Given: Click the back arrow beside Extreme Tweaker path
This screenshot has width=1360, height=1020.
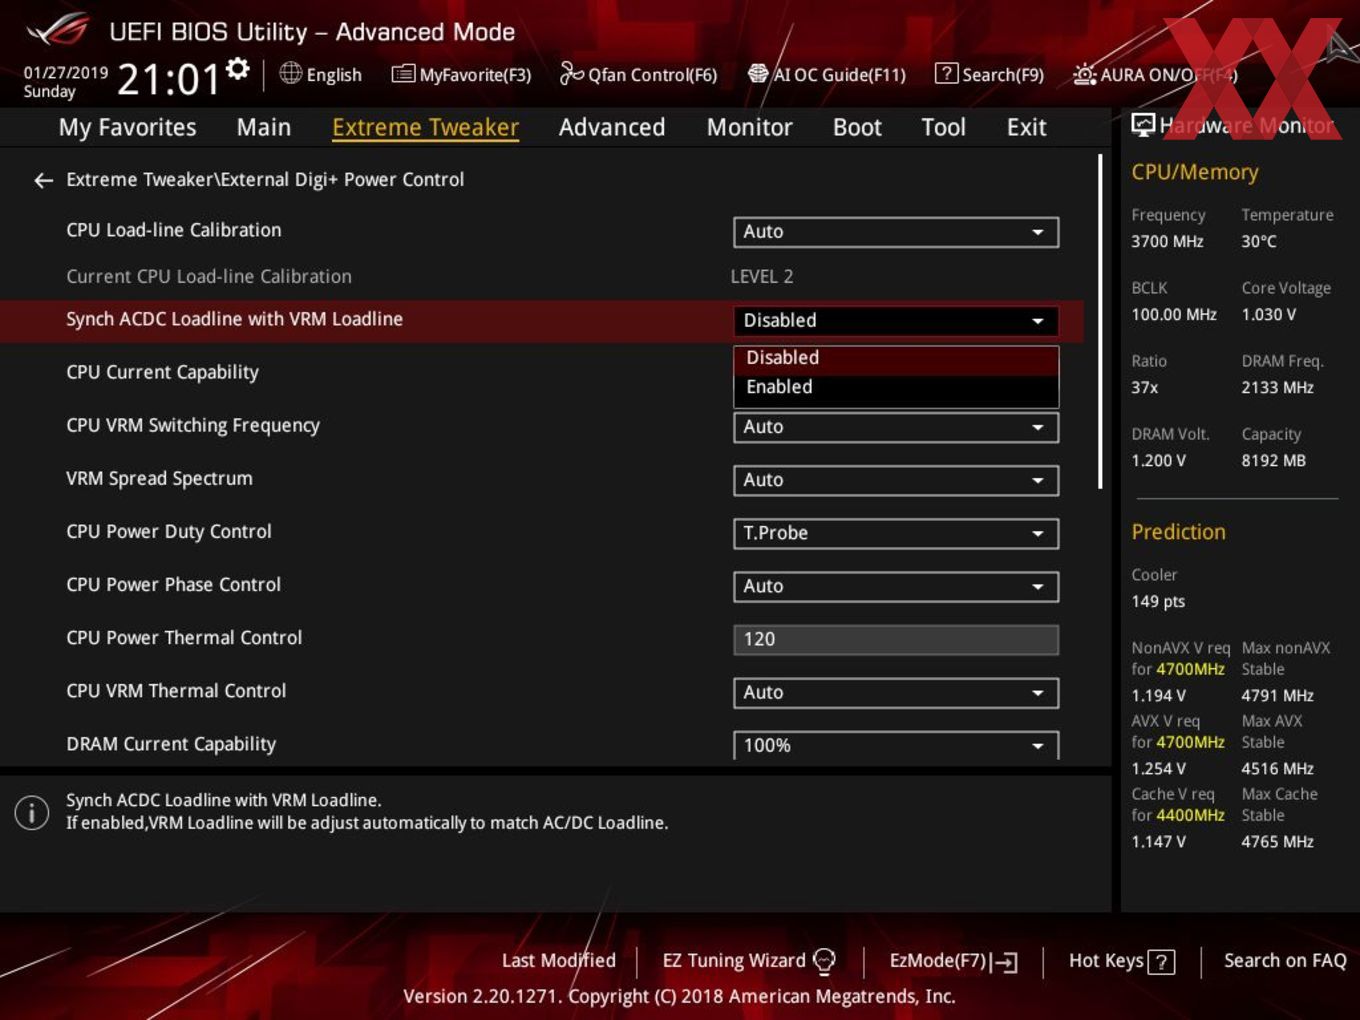Looking at the screenshot, I should tap(43, 180).
